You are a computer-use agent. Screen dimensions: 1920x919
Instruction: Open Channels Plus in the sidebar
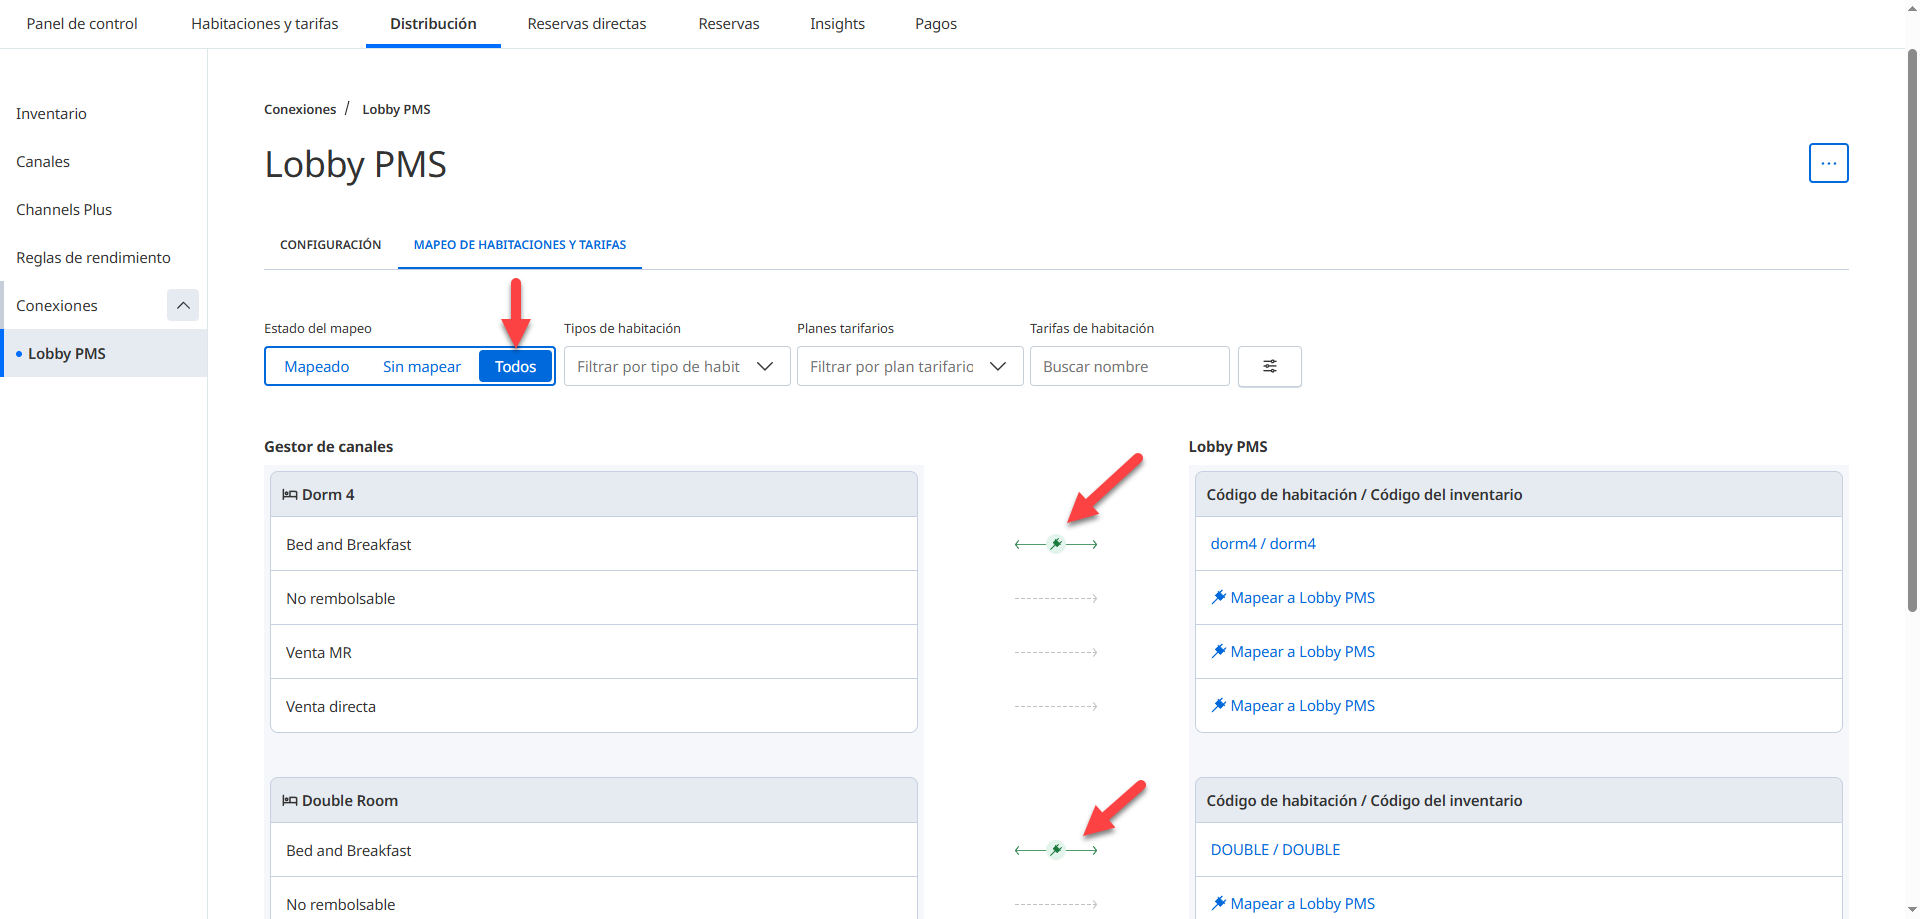pos(64,210)
